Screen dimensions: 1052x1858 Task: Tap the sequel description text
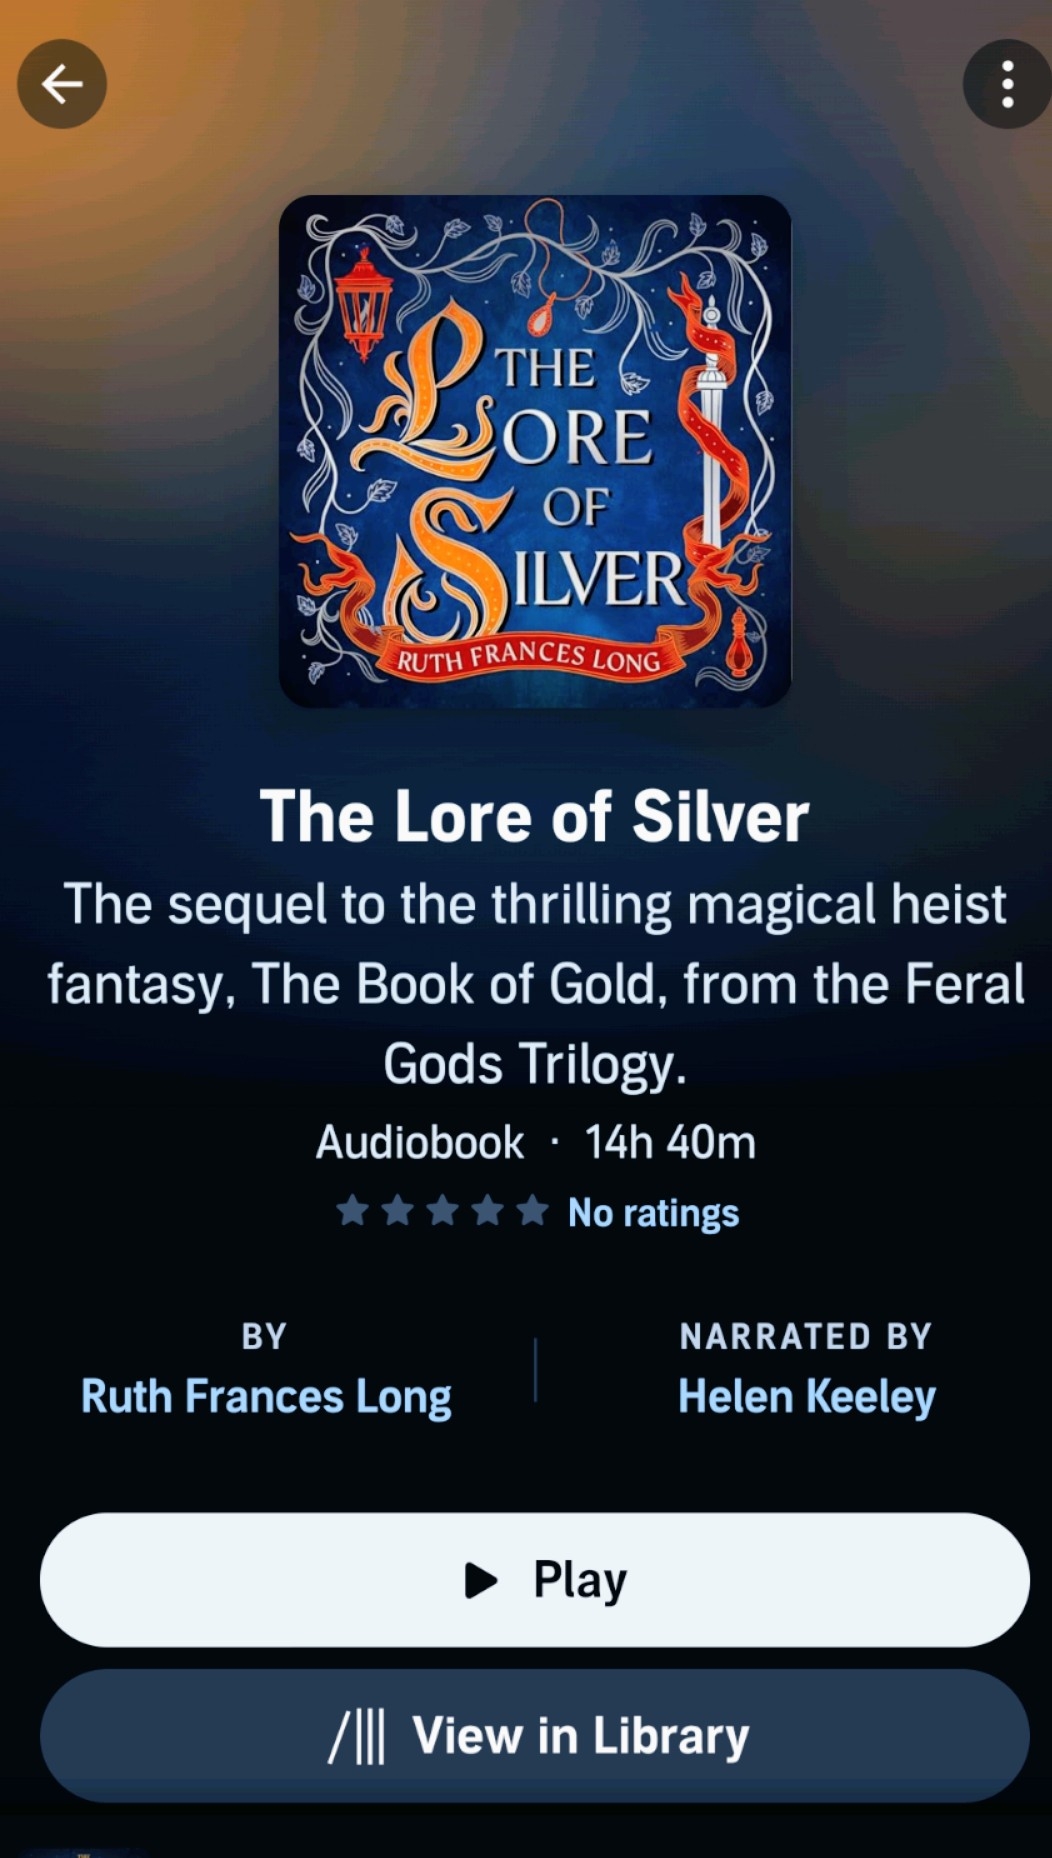[535, 984]
